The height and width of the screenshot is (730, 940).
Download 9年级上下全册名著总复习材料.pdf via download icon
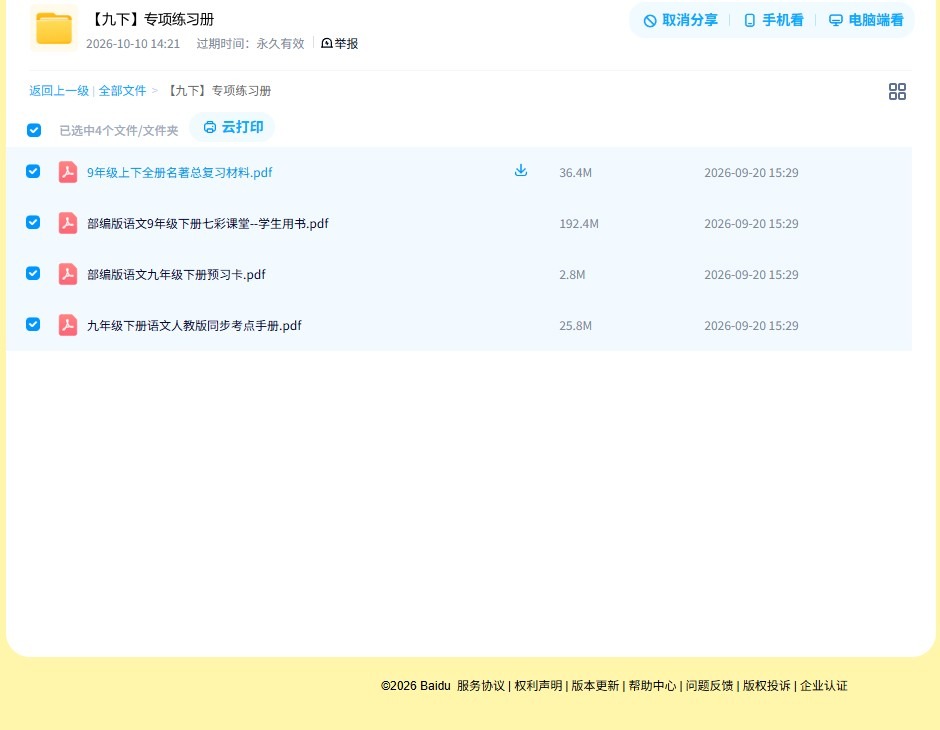click(x=520, y=171)
